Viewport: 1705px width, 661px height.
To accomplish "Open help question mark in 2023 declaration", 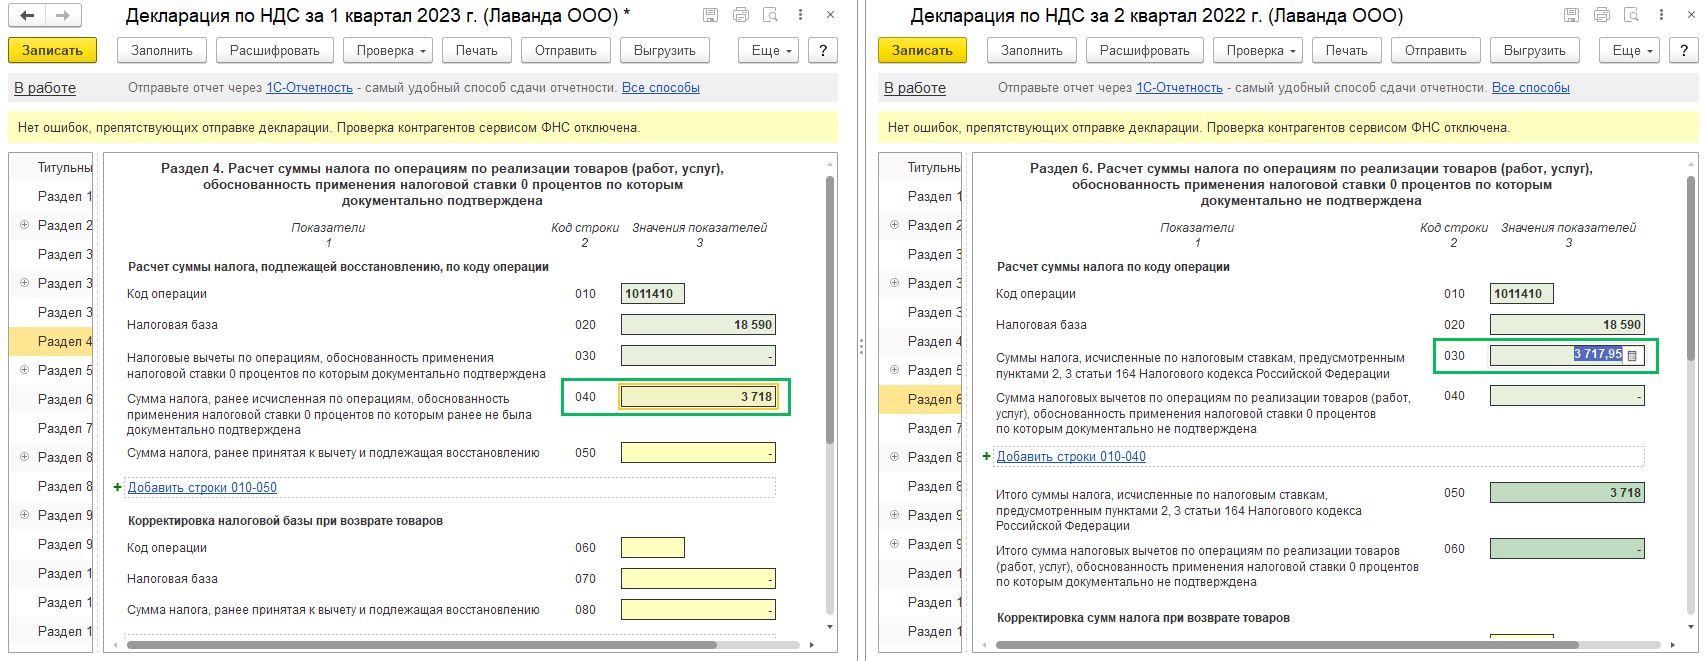I will (x=823, y=51).
